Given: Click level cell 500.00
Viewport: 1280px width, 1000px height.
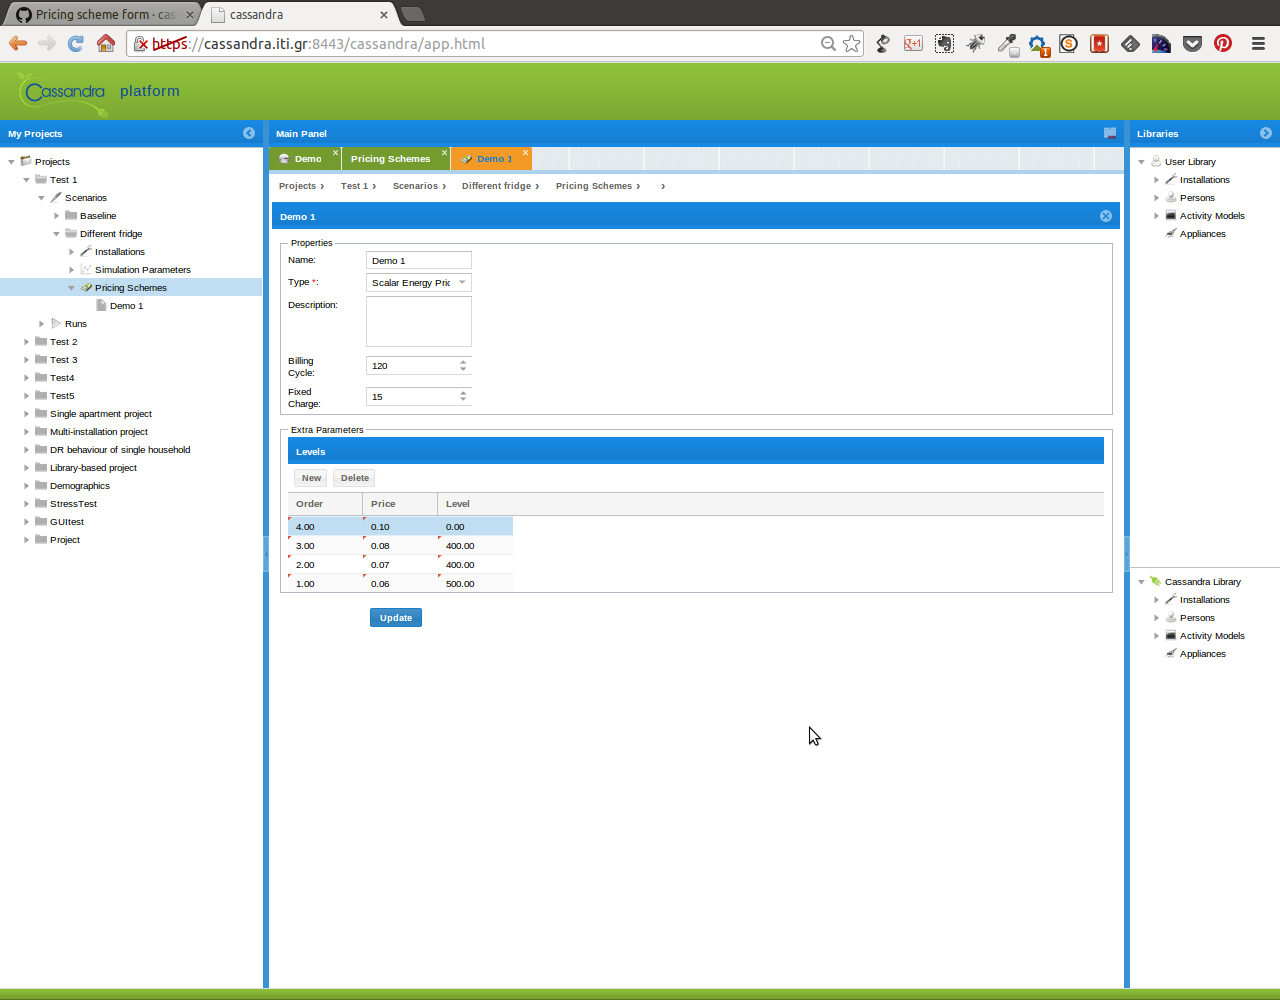Looking at the screenshot, I should [x=475, y=584].
